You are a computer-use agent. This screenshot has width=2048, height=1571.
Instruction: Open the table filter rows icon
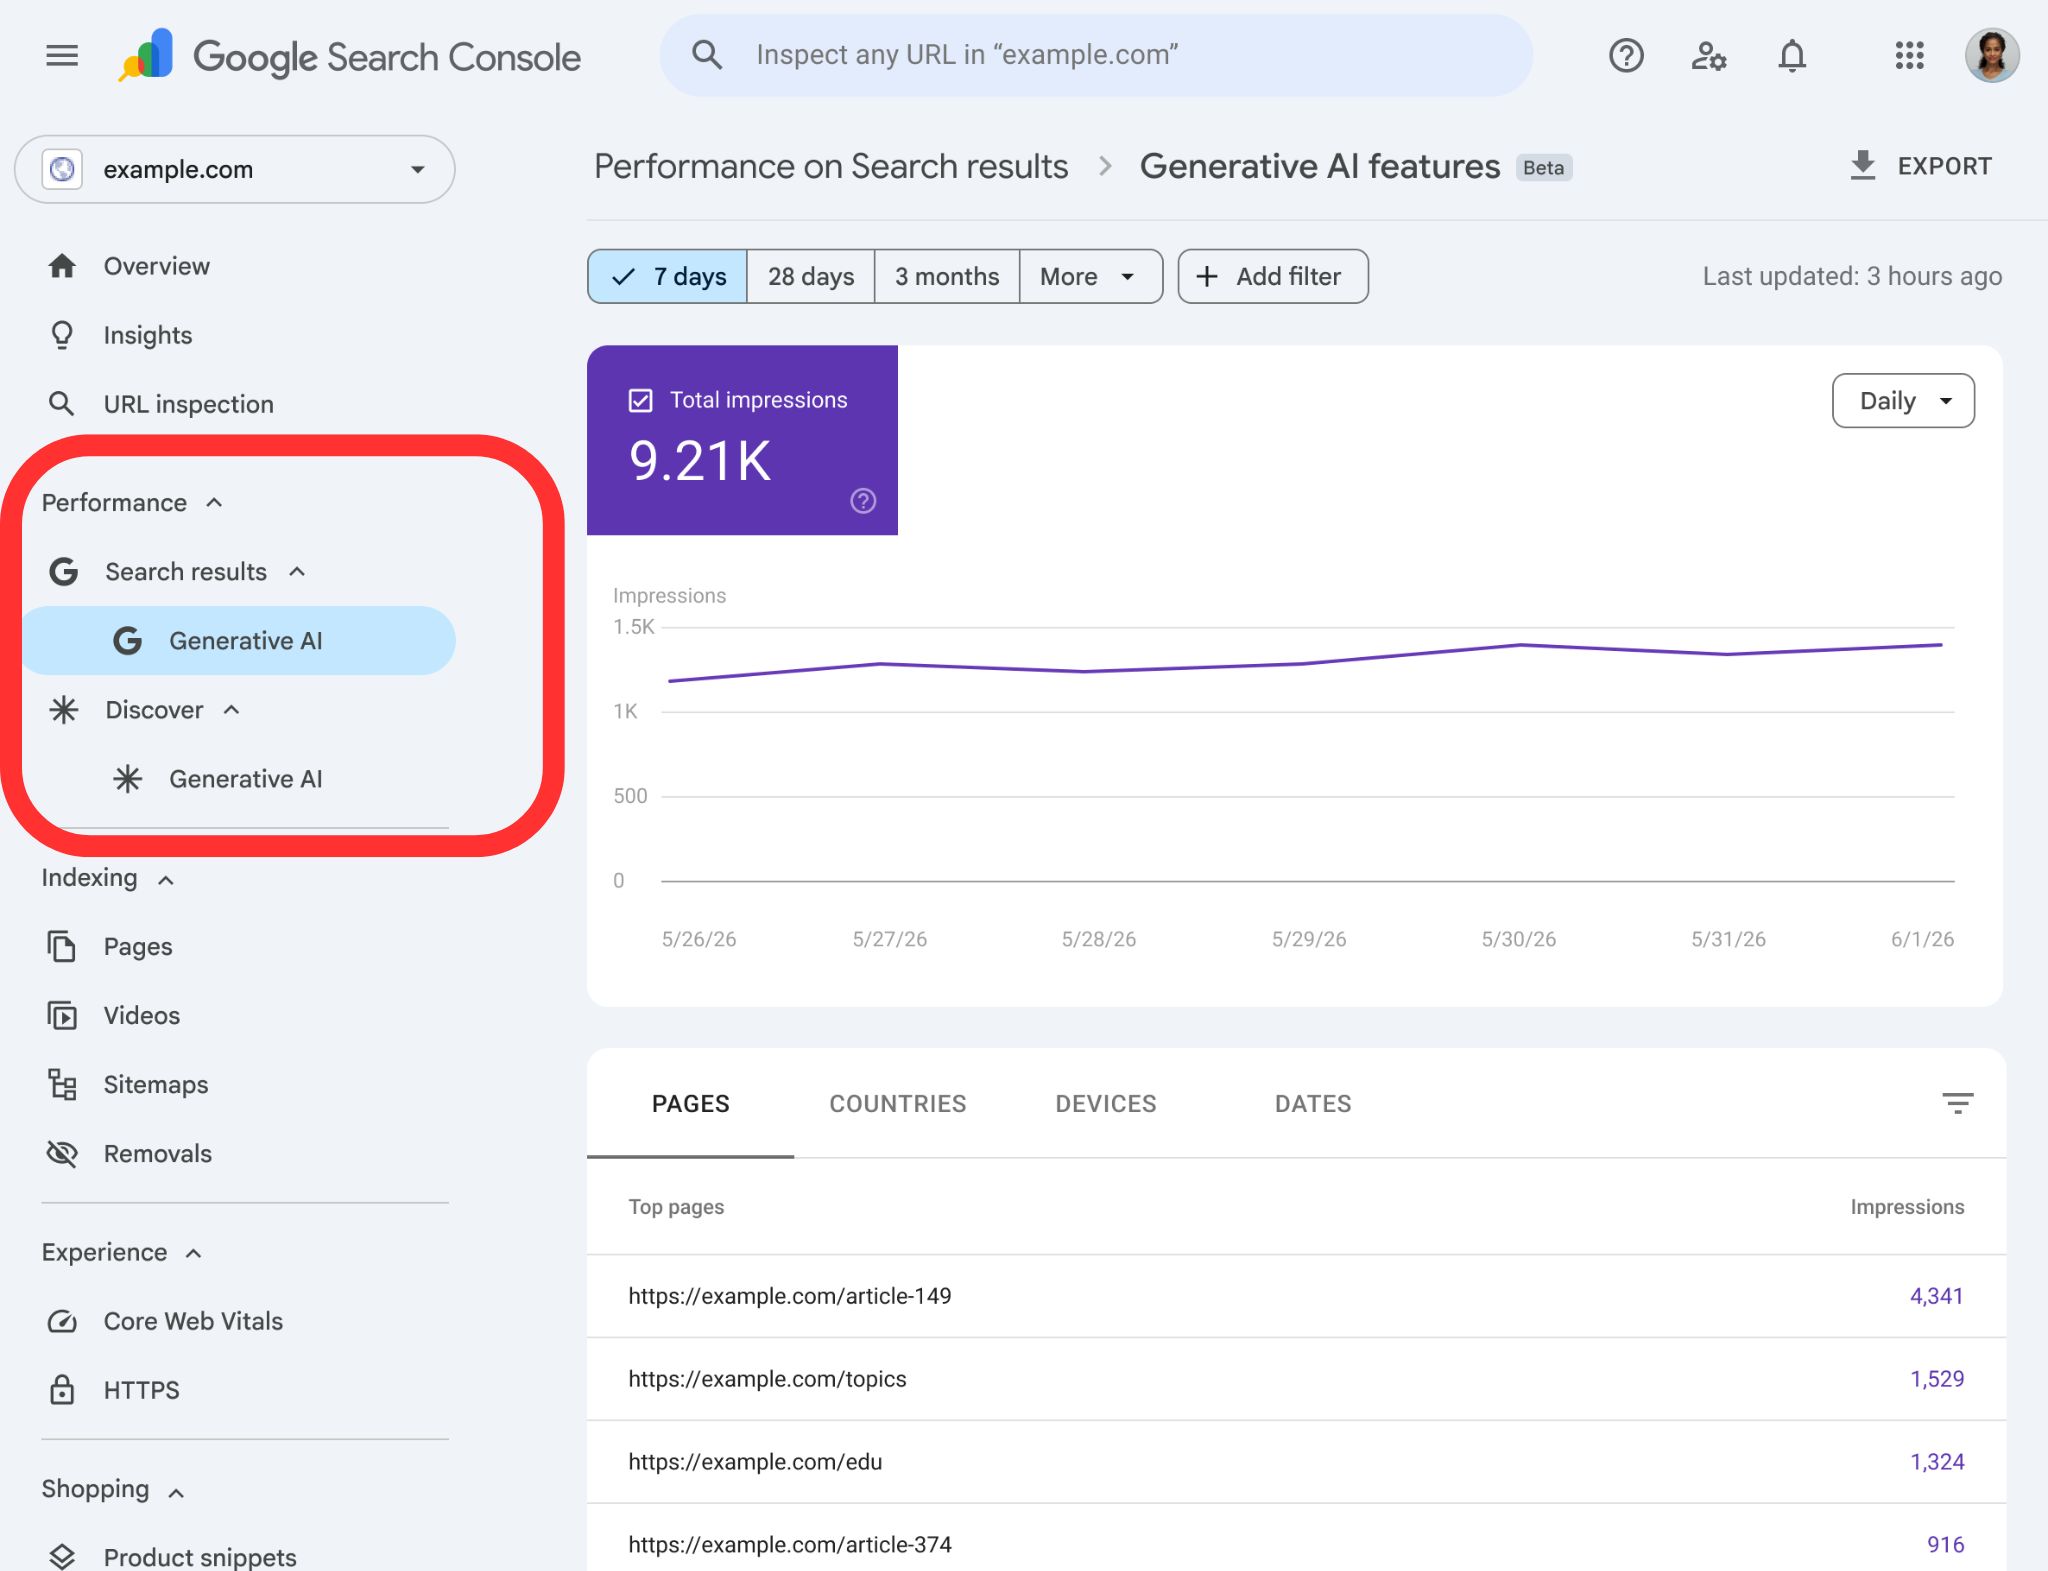[1957, 1103]
